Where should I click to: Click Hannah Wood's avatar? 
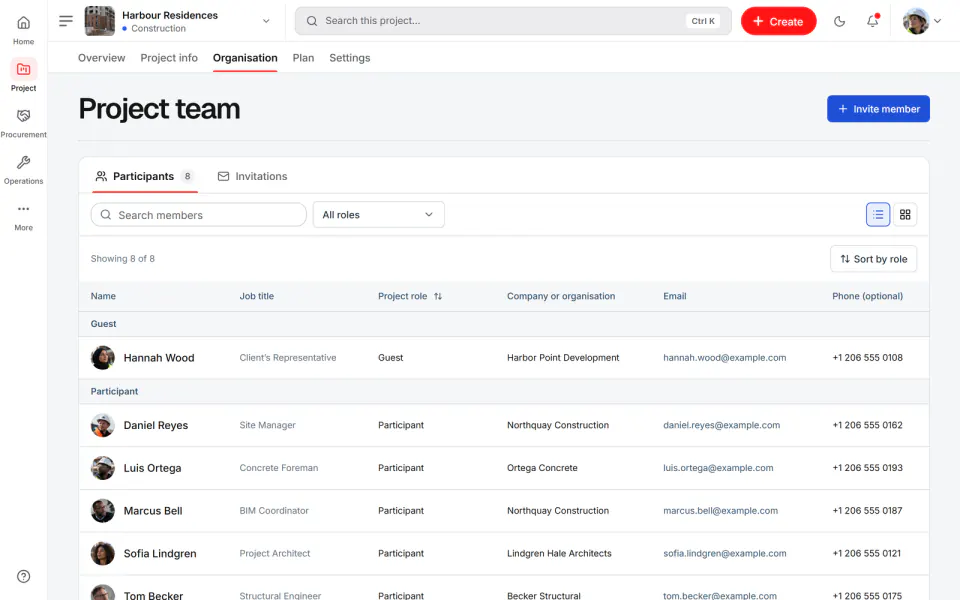tap(102, 358)
